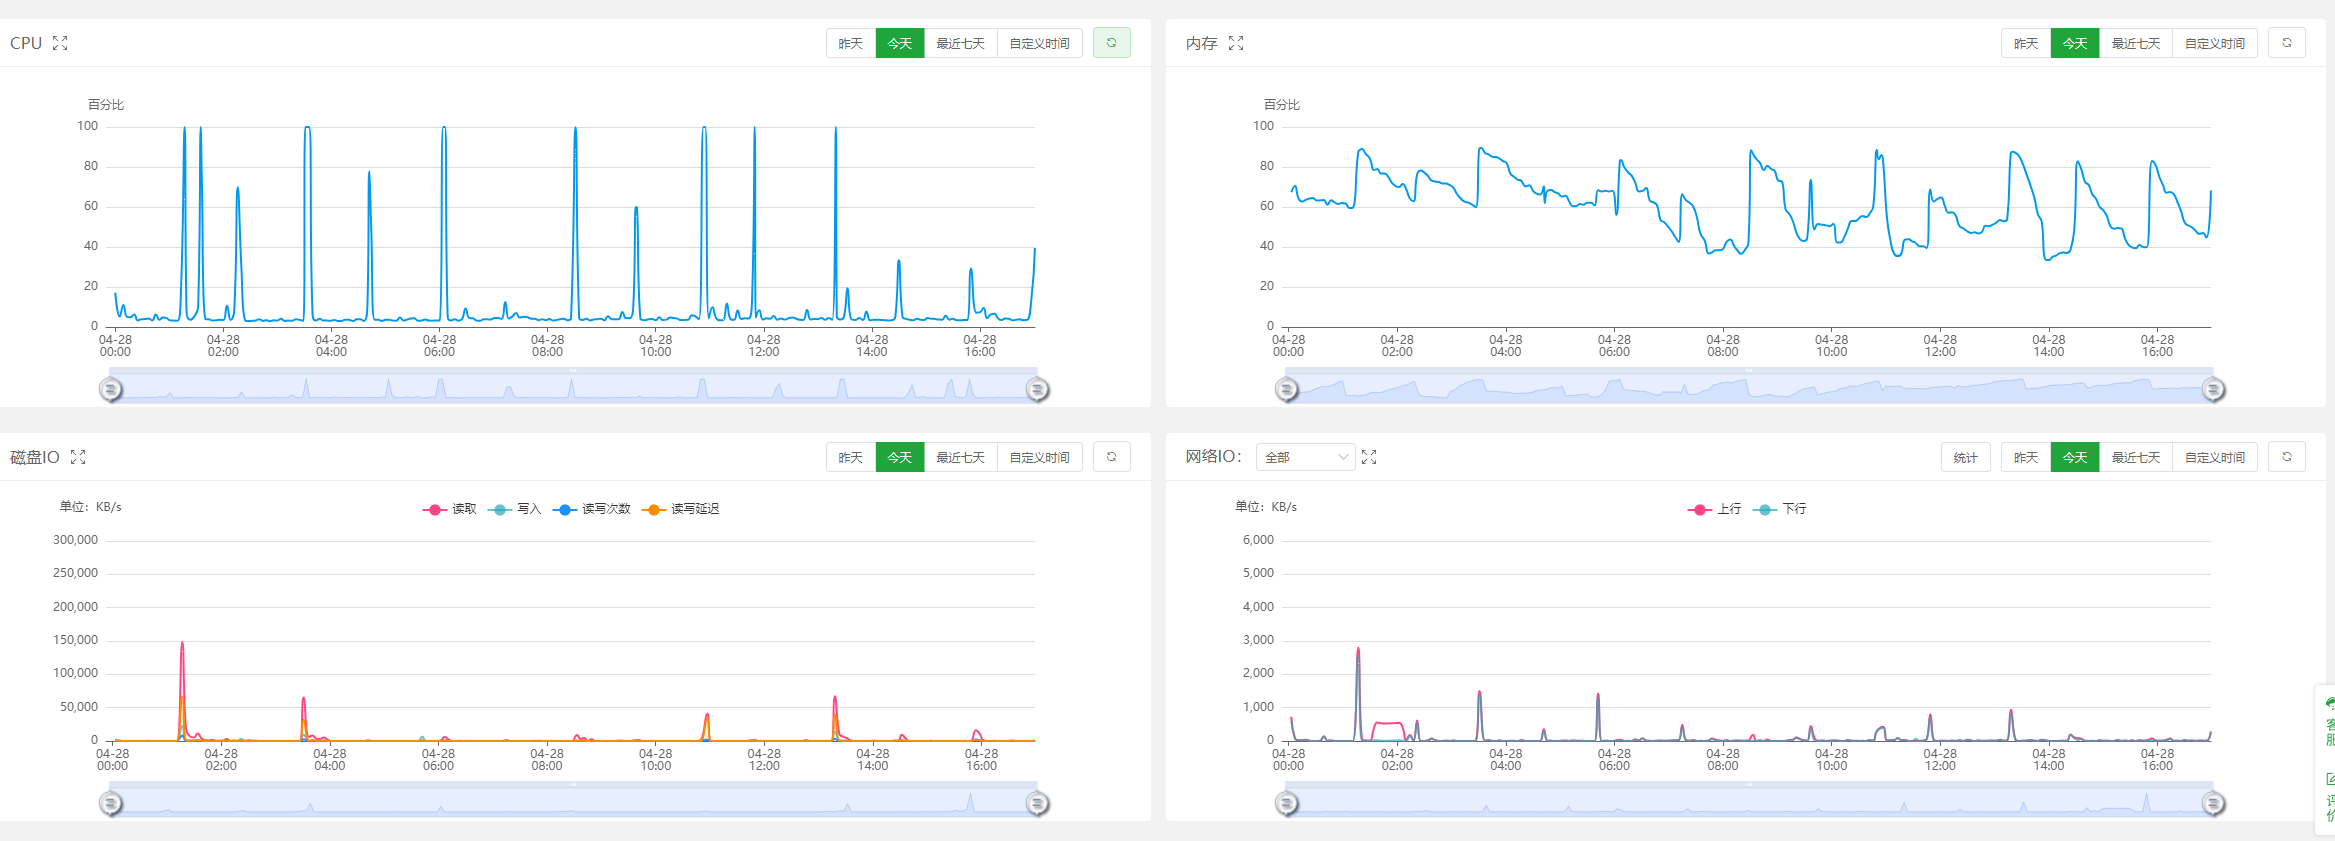This screenshot has height=841, width=2335.
Task: Expand the CPU chart to fullscreen
Action: coord(60,43)
